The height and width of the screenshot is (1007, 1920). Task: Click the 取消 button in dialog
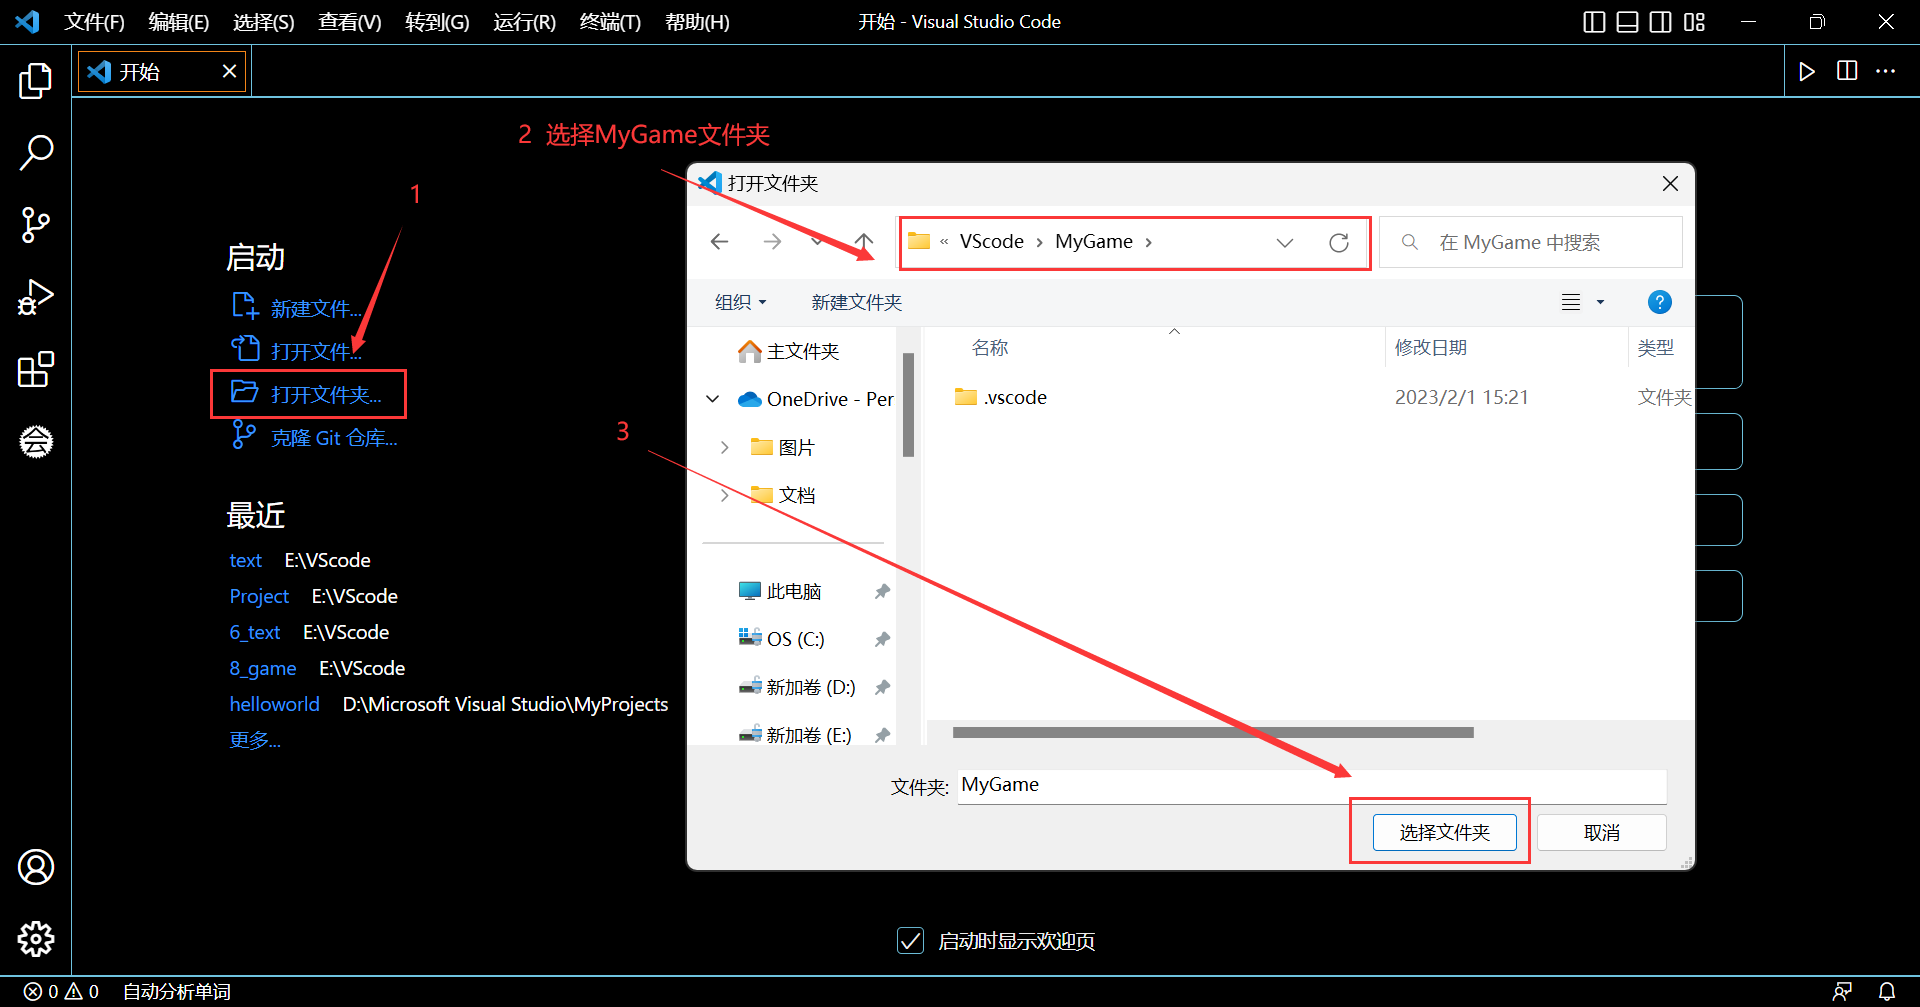point(1601,832)
